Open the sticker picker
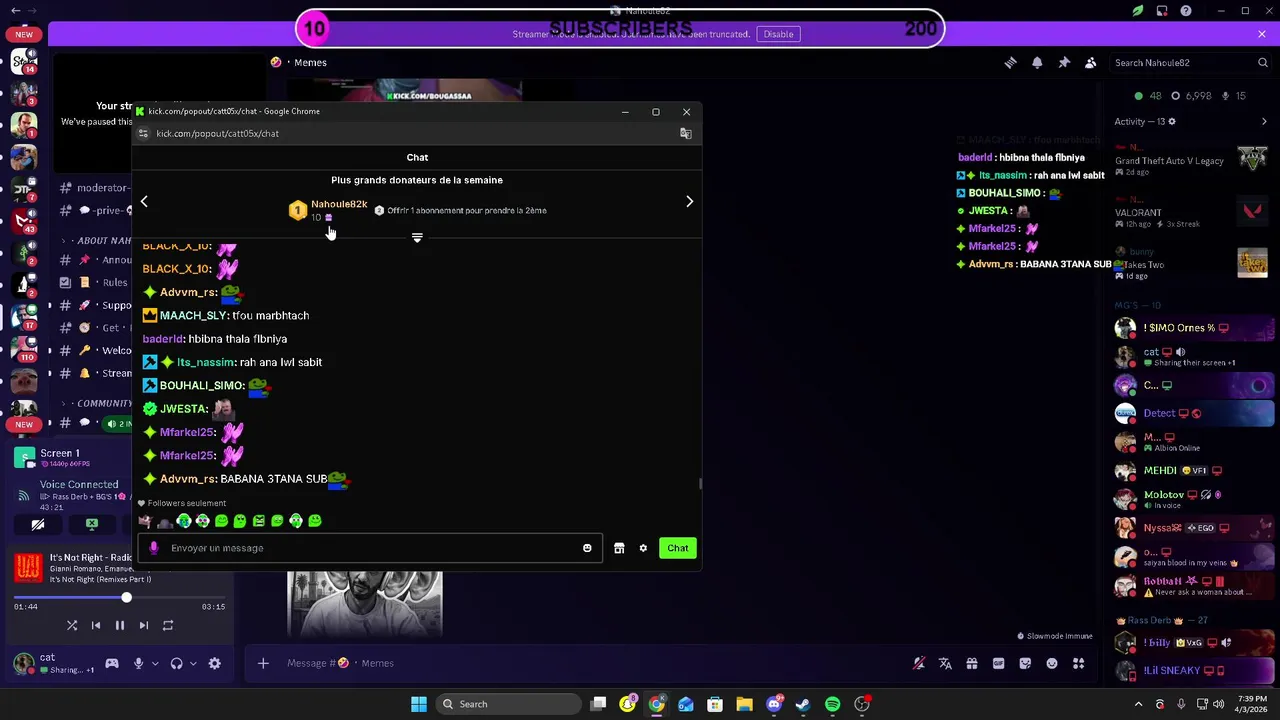Screen dimensions: 1280x720 [1025, 663]
